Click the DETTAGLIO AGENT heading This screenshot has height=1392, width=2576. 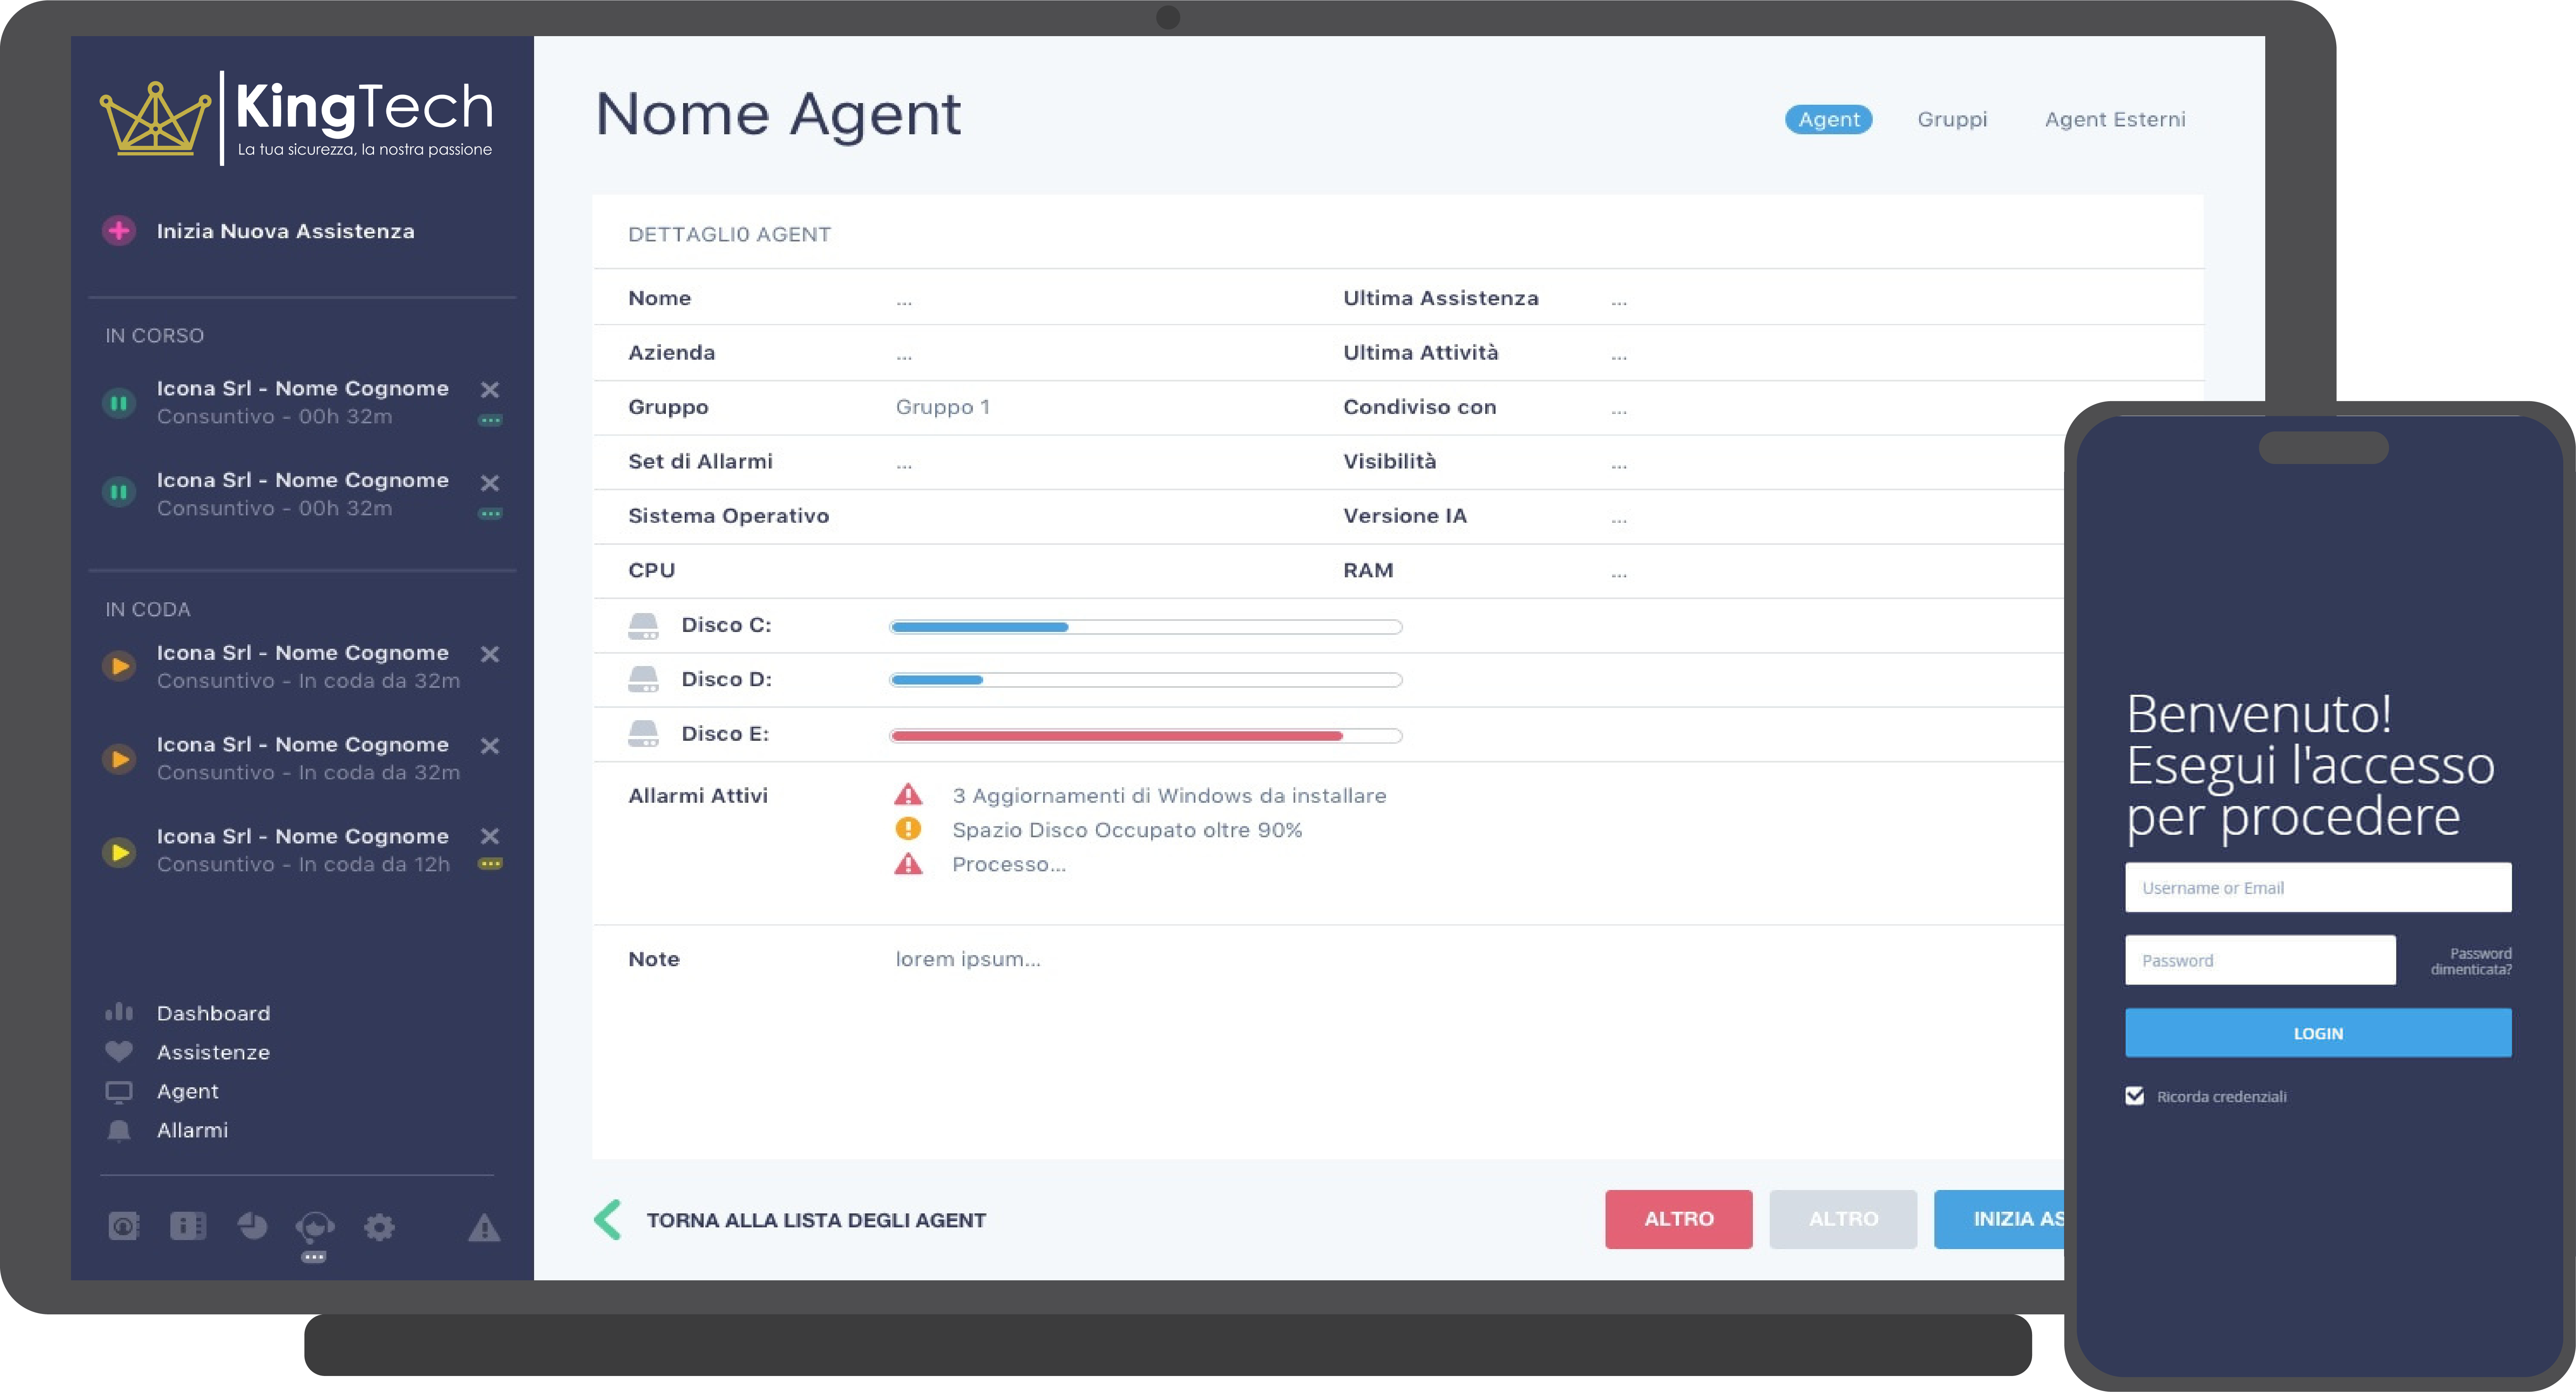729,234
